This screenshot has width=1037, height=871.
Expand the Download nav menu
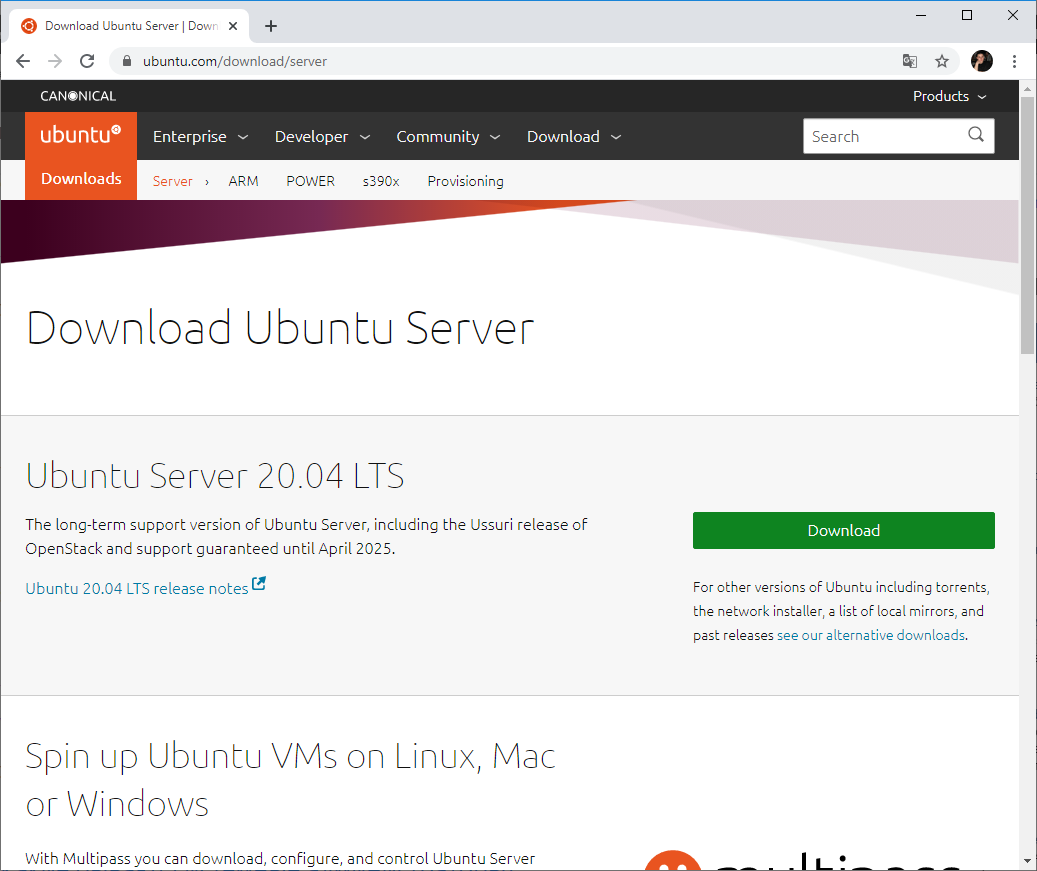click(573, 136)
